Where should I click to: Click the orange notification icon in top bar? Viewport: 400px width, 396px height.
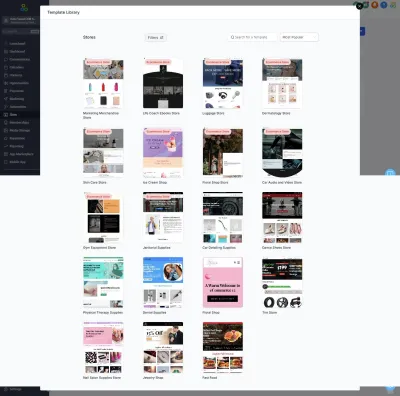(375, 5)
